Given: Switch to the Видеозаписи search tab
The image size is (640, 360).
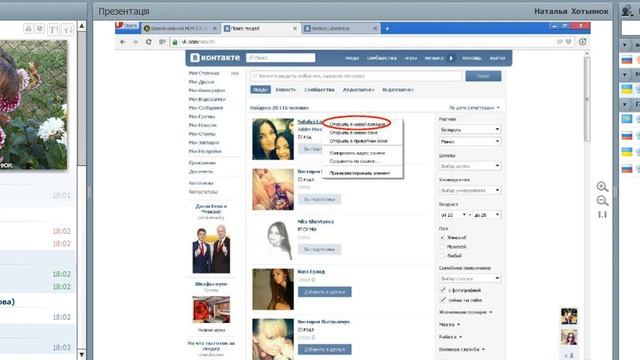Looking at the screenshot, I should [398, 90].
